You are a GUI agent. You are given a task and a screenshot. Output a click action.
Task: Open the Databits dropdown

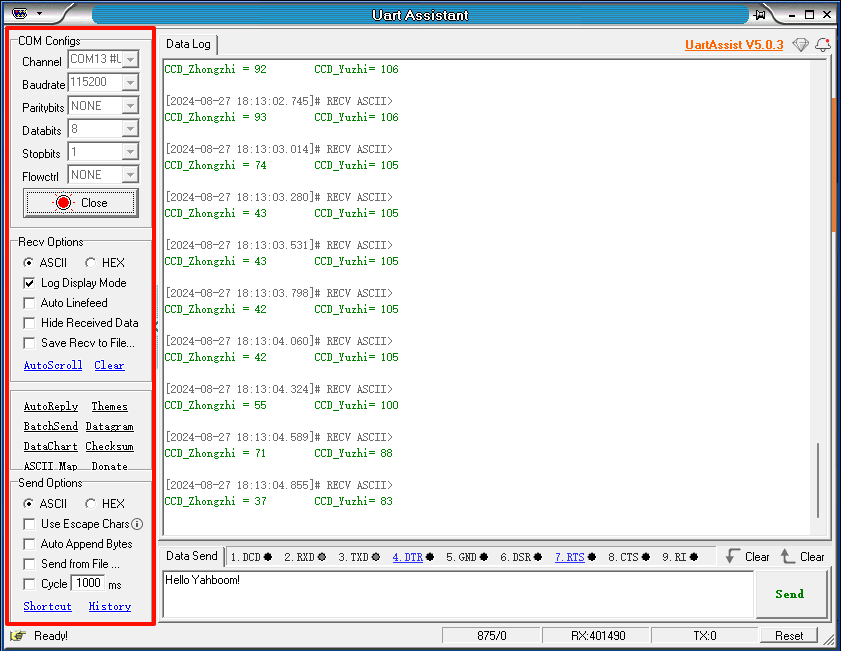[x=130, y=129]
